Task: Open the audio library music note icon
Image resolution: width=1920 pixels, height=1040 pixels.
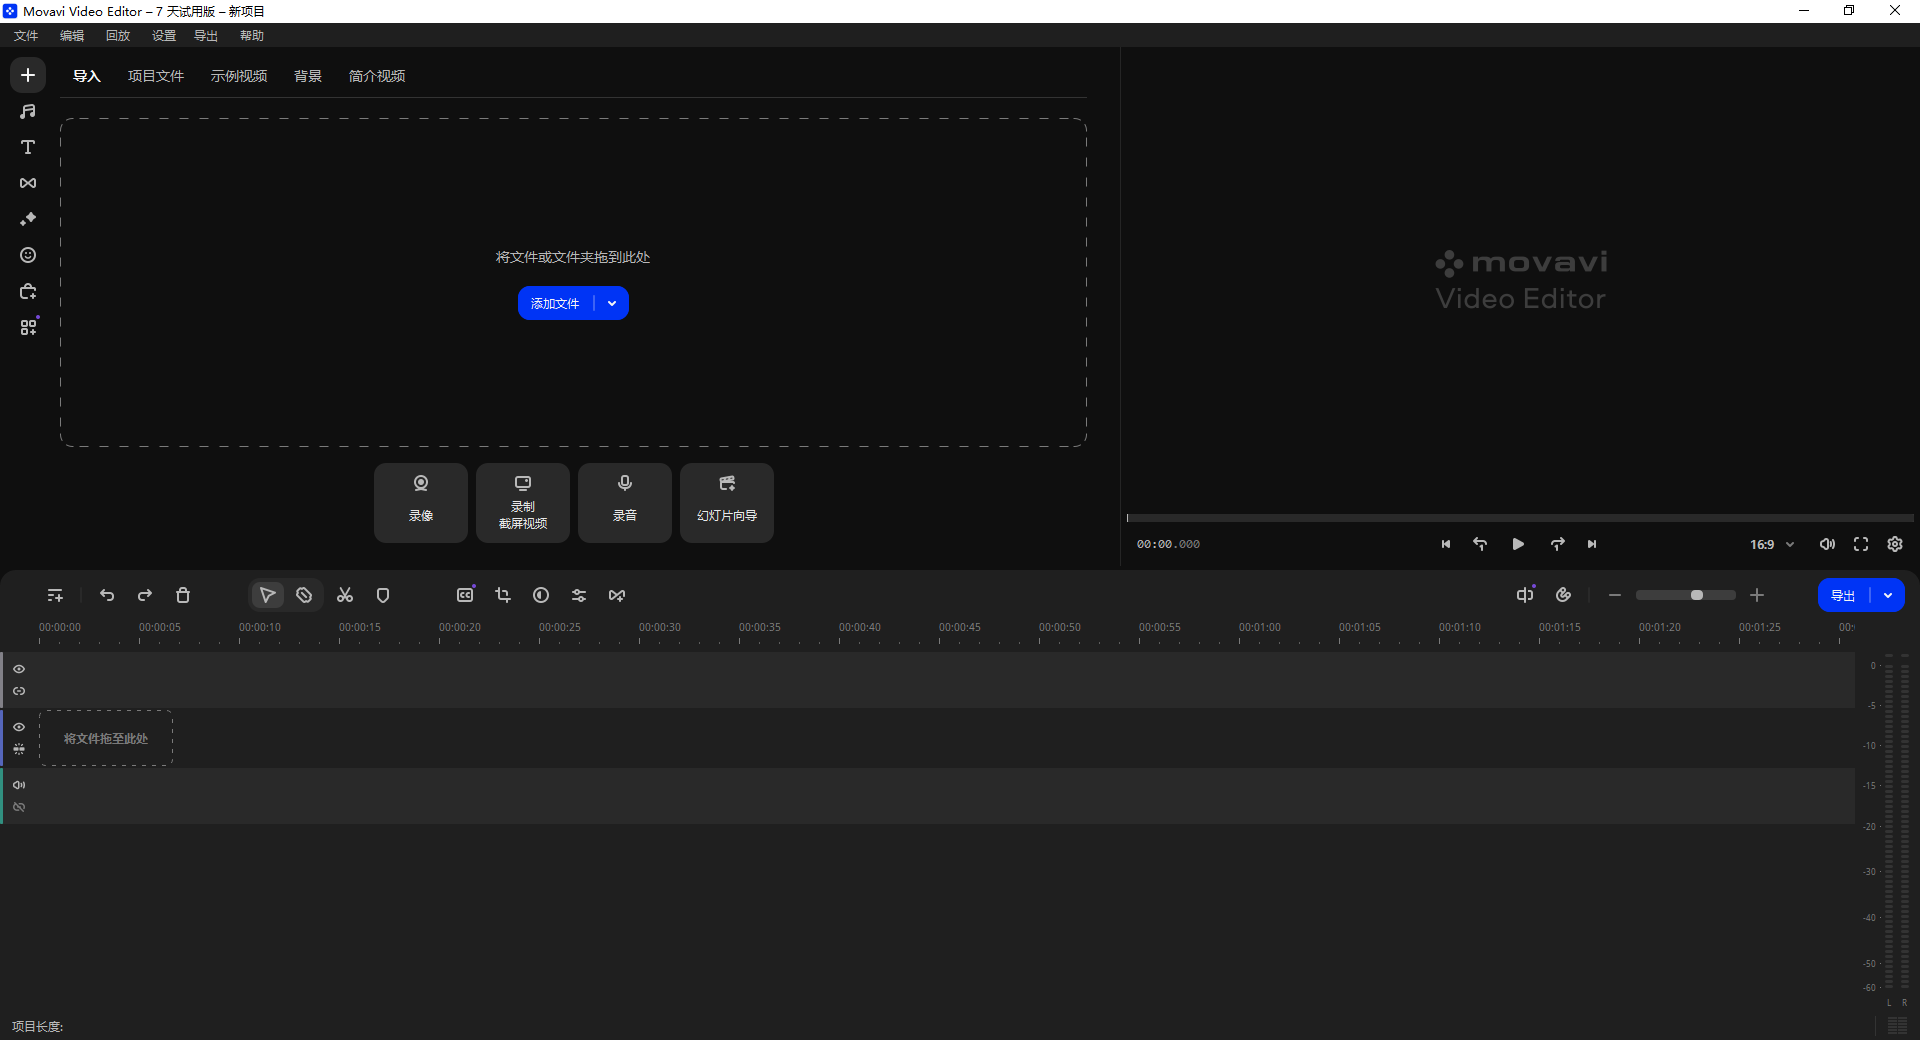Action: 28,111
